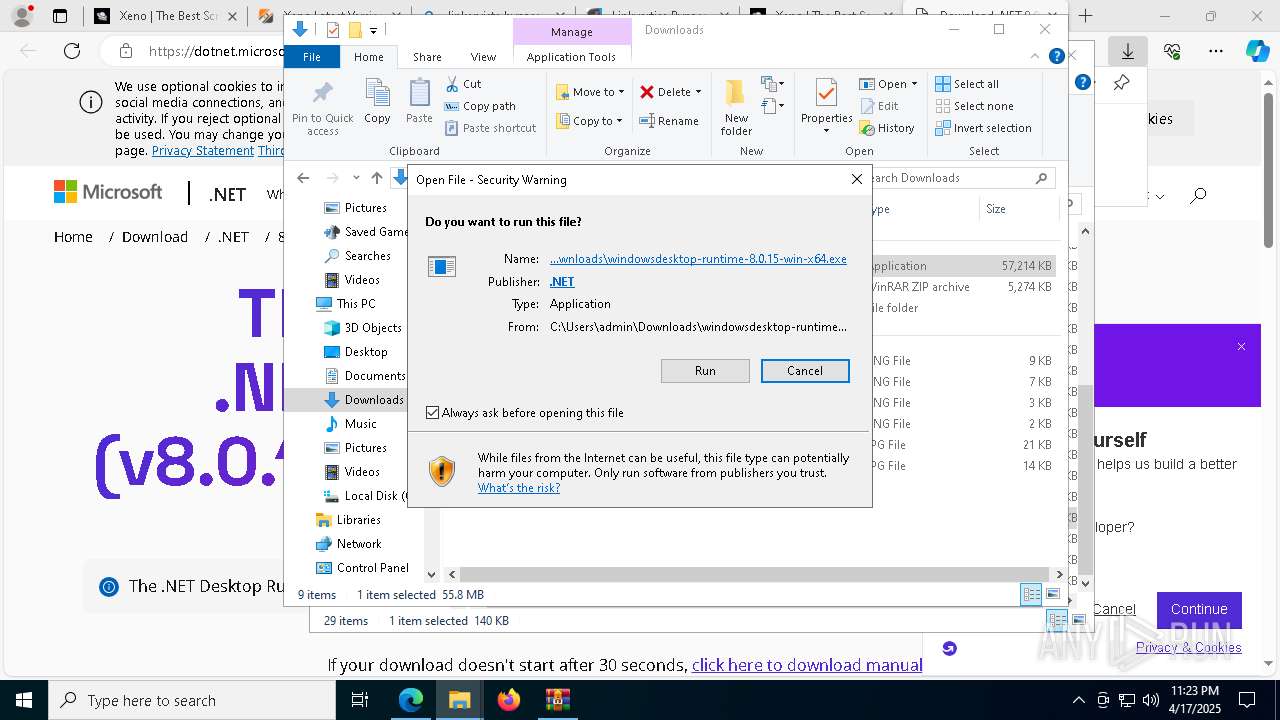Select Downloads in navigation tree

tap(364, 400)
